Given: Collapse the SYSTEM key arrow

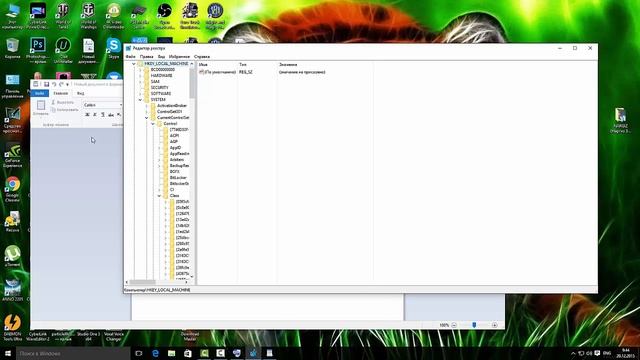Looking at the screenshot, I should coord(140,100).
